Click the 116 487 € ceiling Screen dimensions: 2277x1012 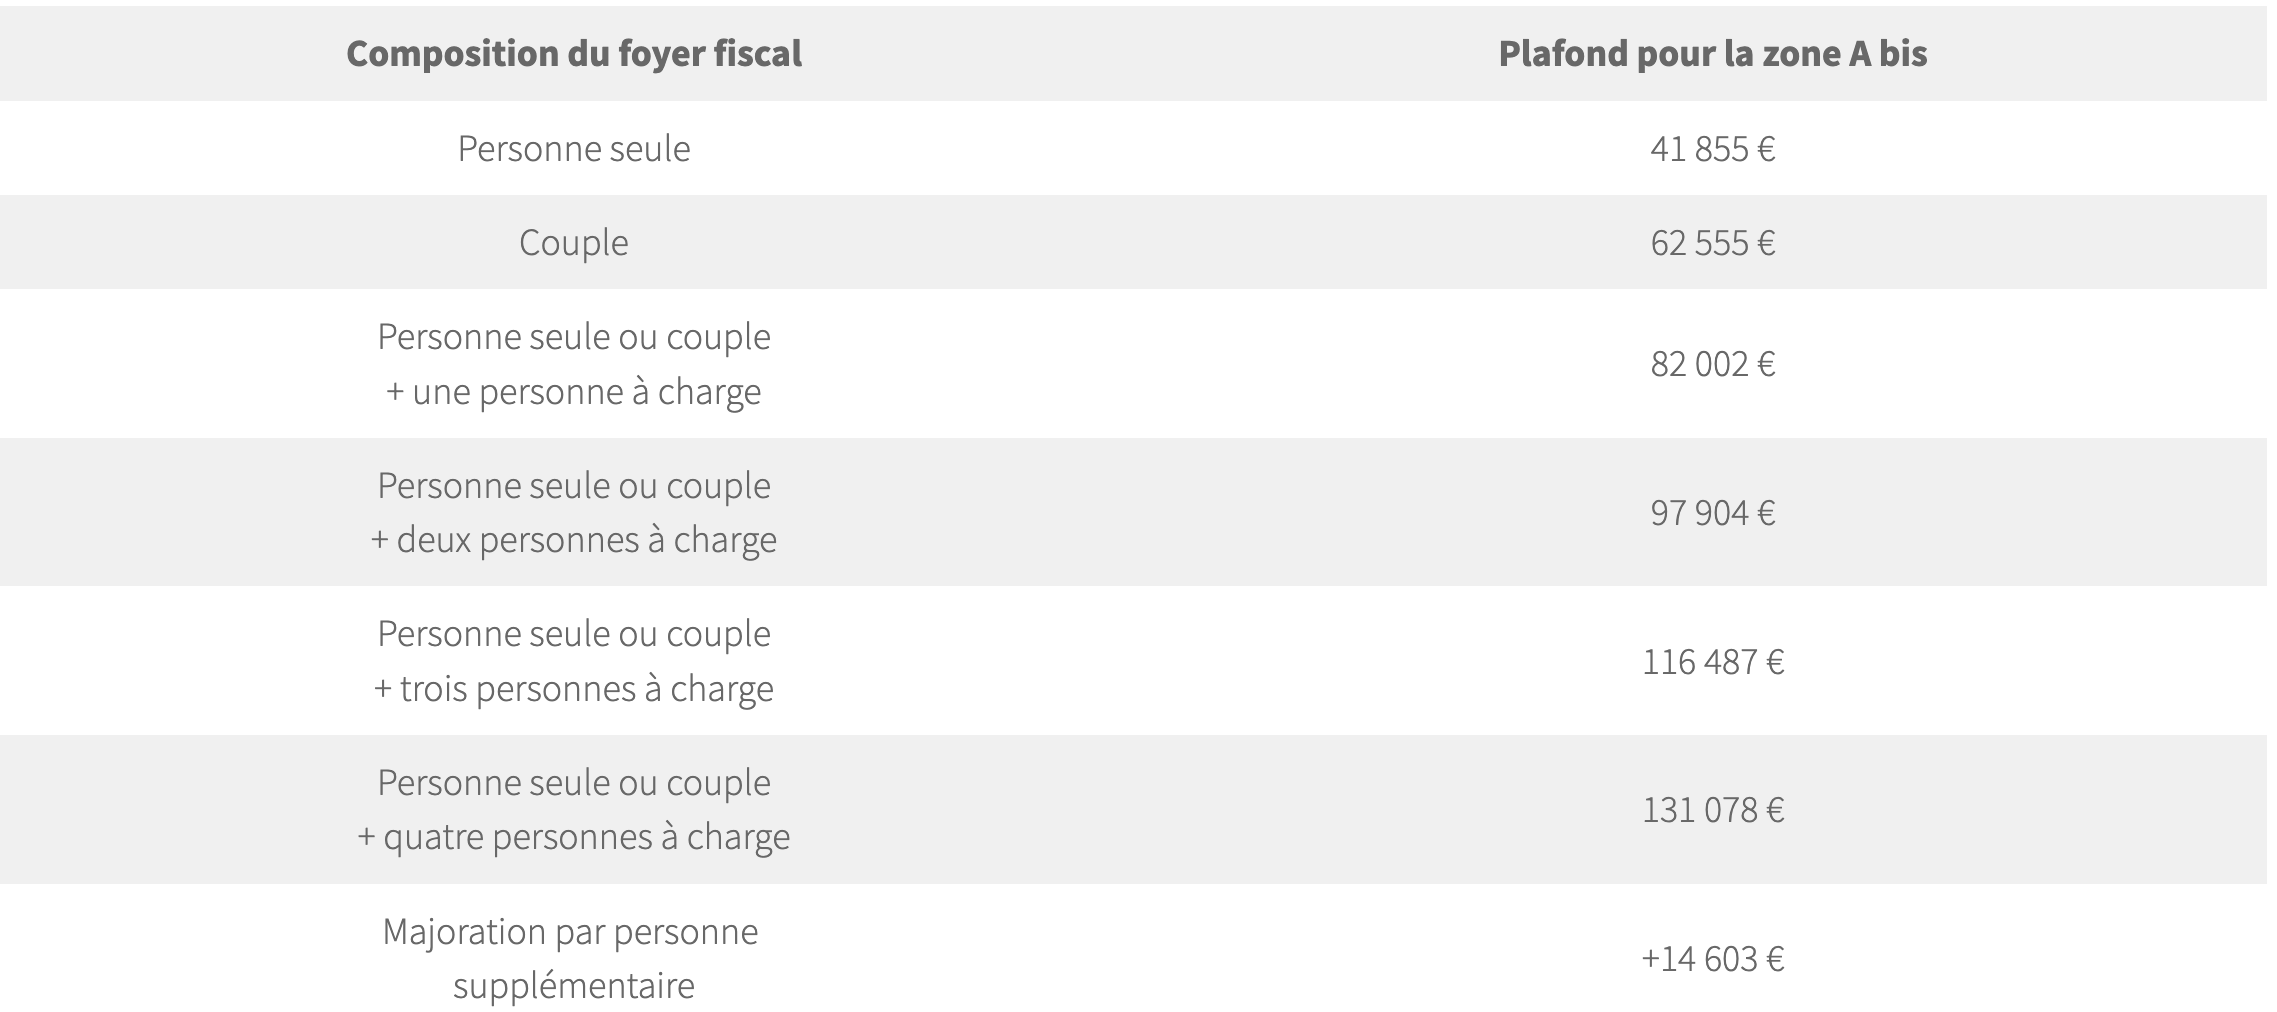(1712, 661)
